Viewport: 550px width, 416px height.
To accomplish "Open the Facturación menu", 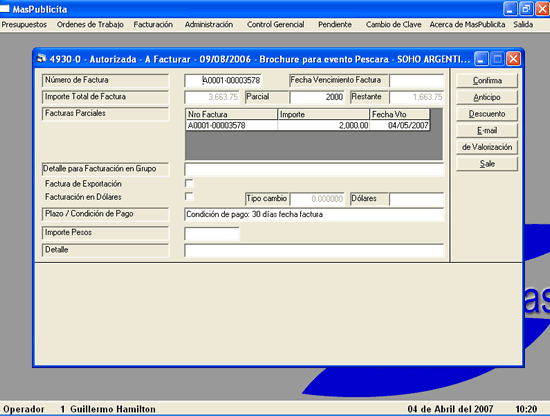I will [x=153, y=25].
